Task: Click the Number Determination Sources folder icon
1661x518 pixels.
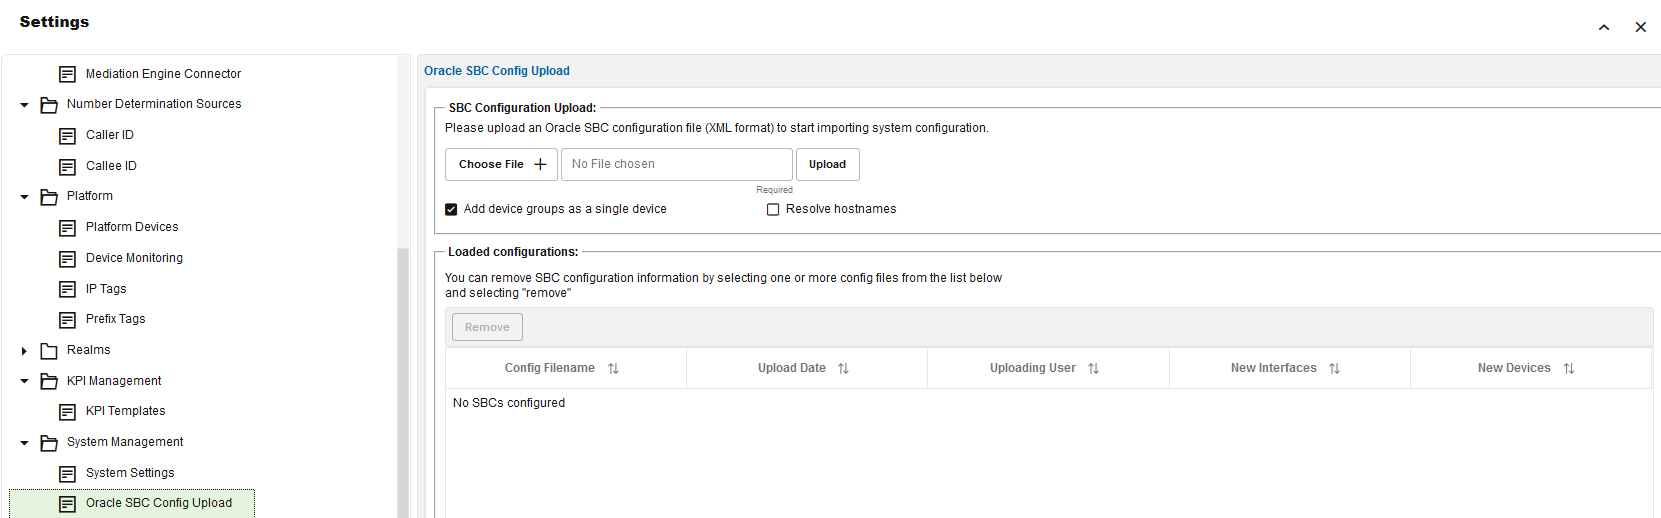Action: [x=48, y=105]
